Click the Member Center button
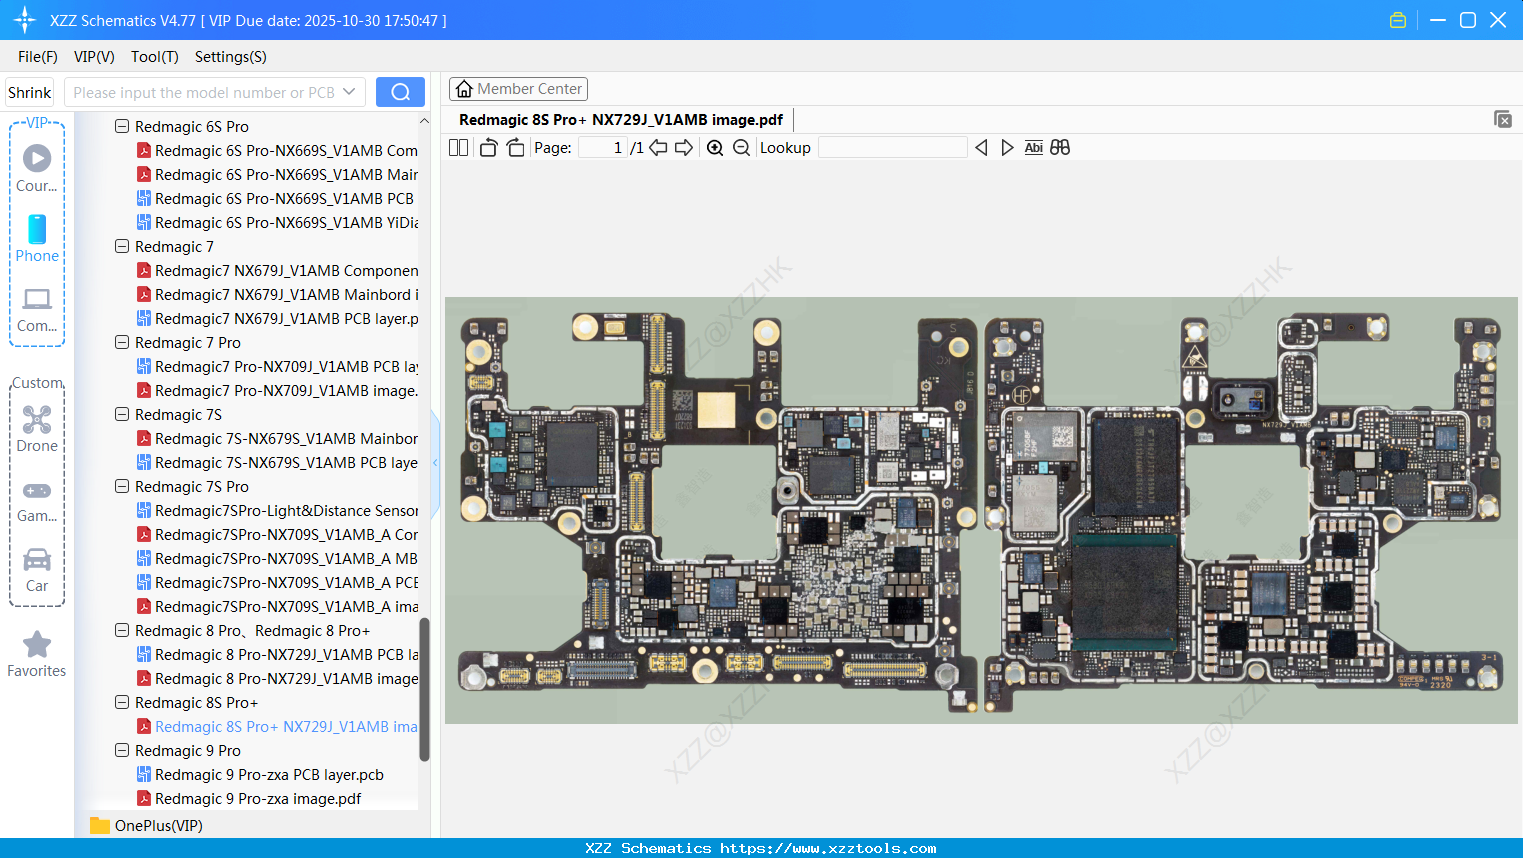1523x858 pixels. [x=518, y=88]
